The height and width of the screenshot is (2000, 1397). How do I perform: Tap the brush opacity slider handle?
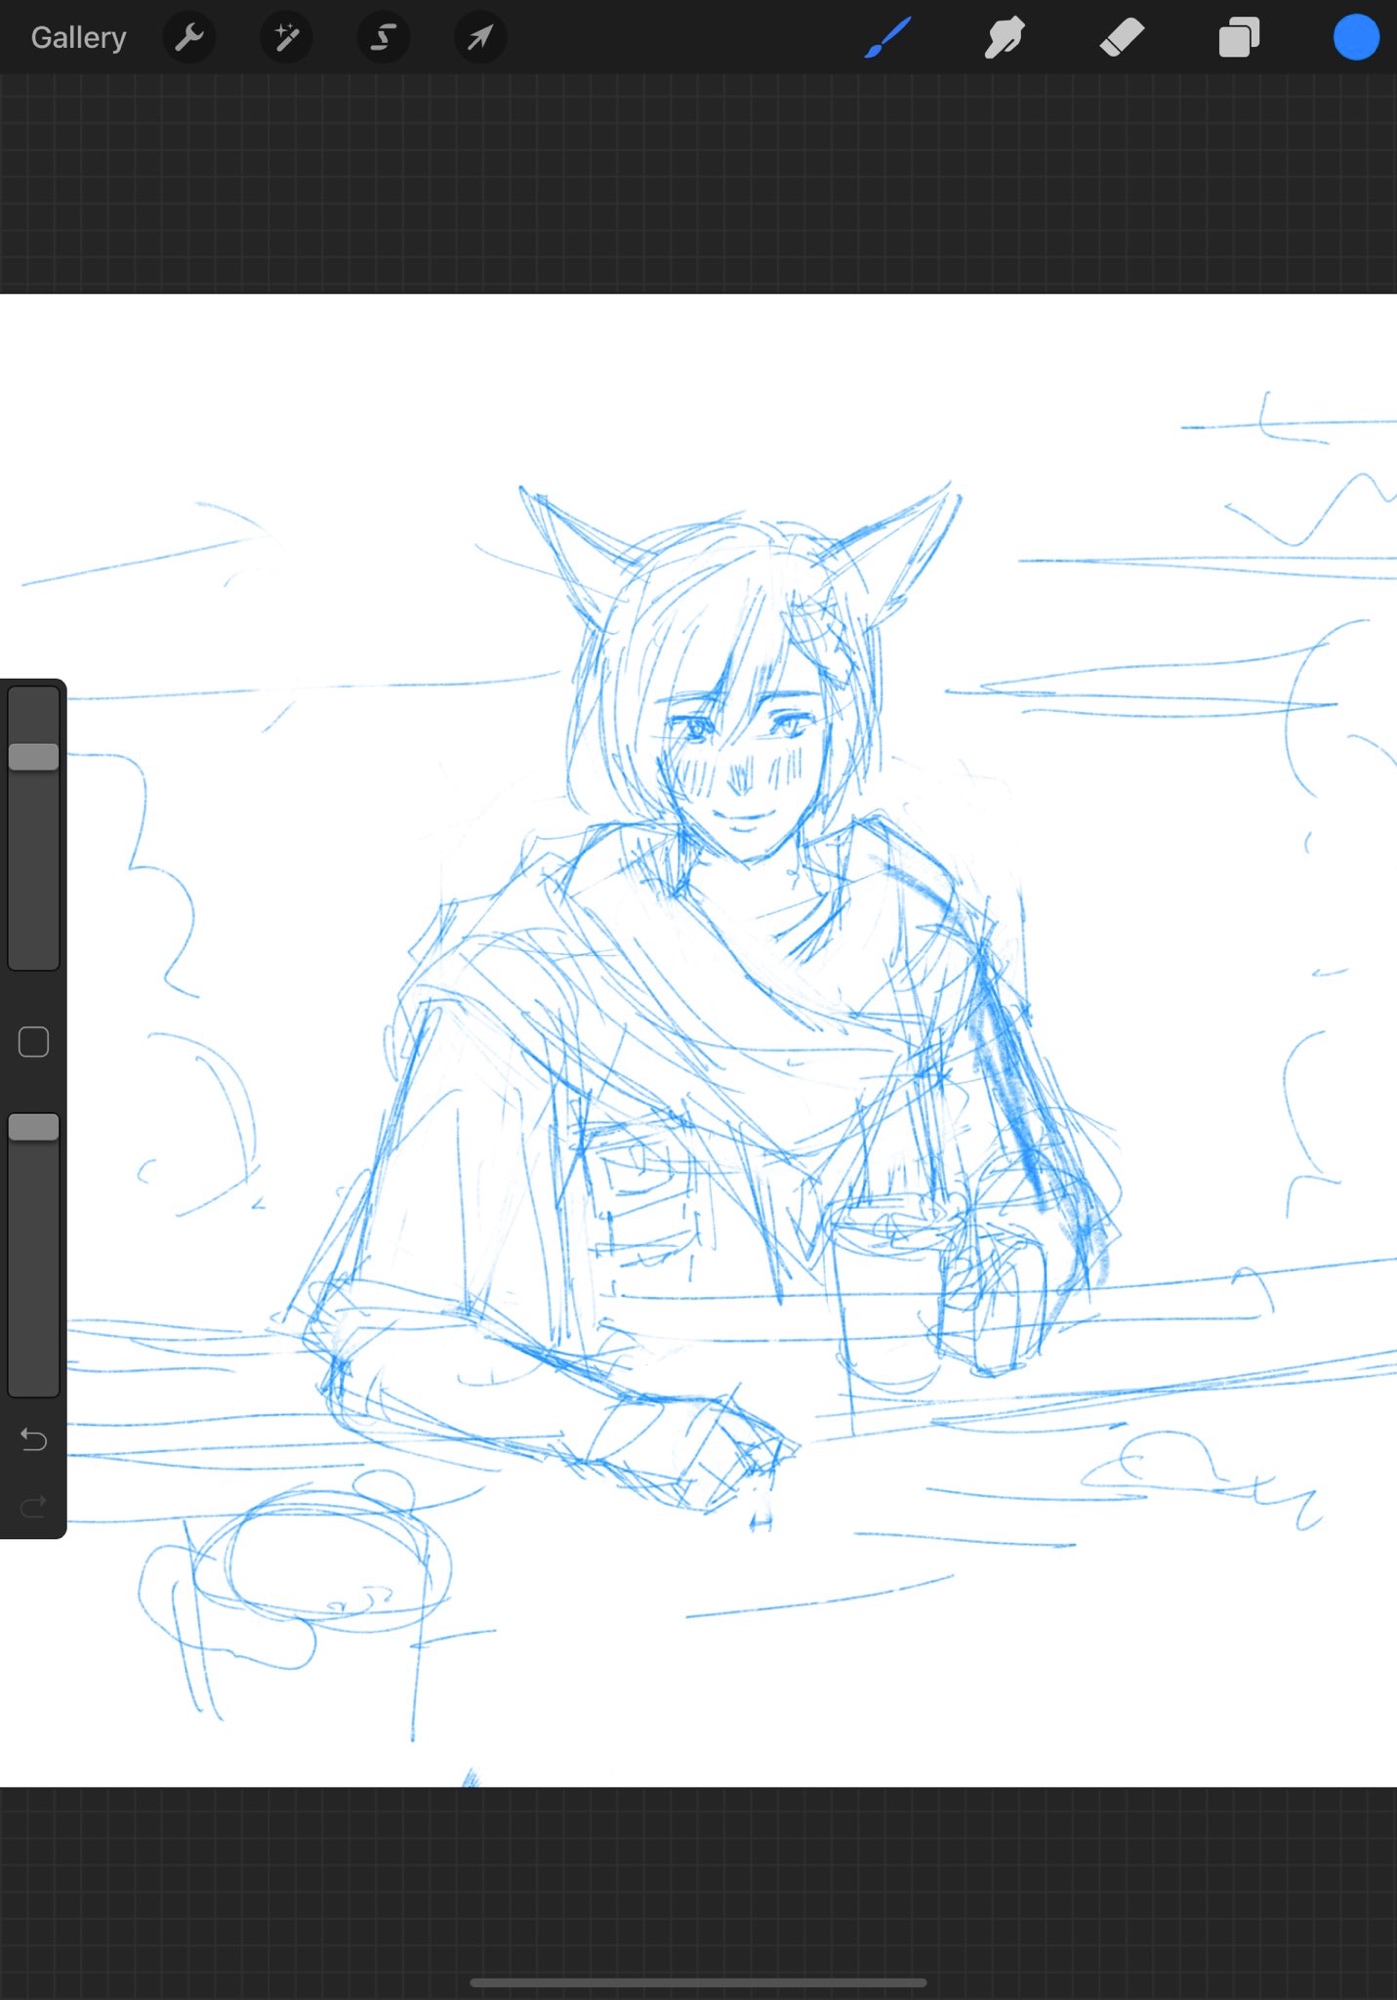[34, 1127]
